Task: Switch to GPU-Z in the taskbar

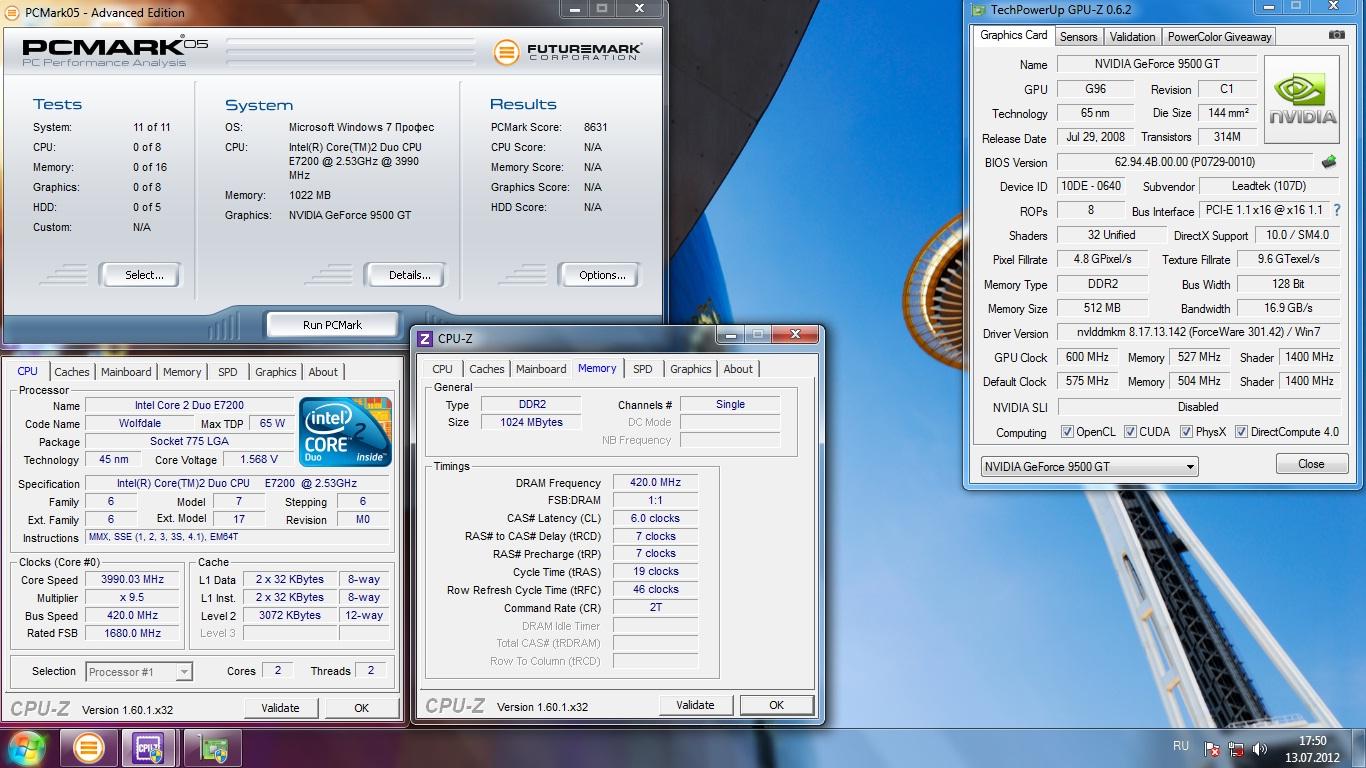Action: click(212, 748)
